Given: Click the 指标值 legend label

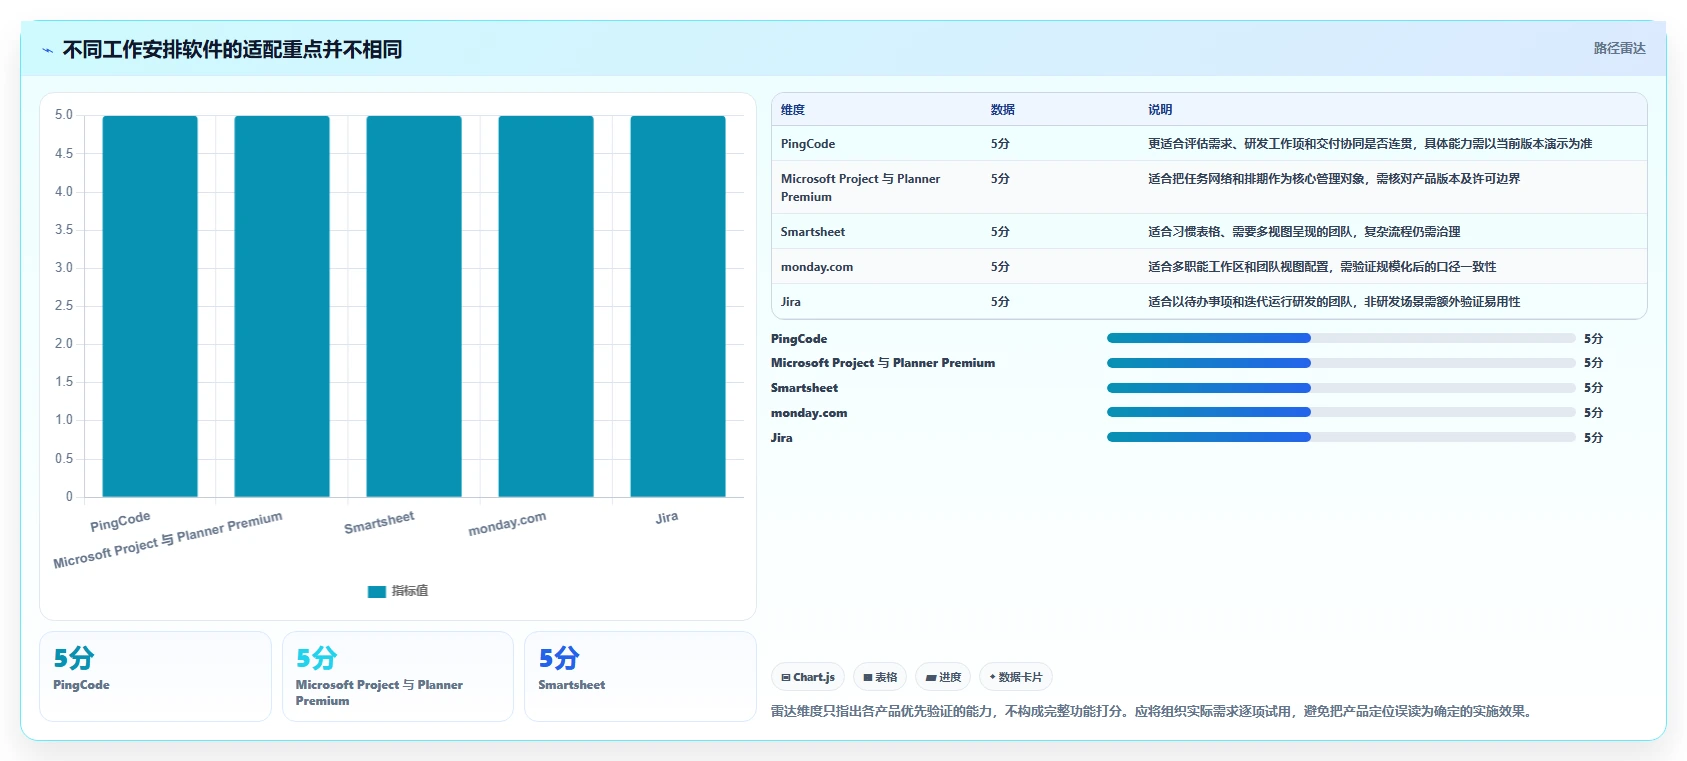Looking at the screenshot, I should (410, 591).
